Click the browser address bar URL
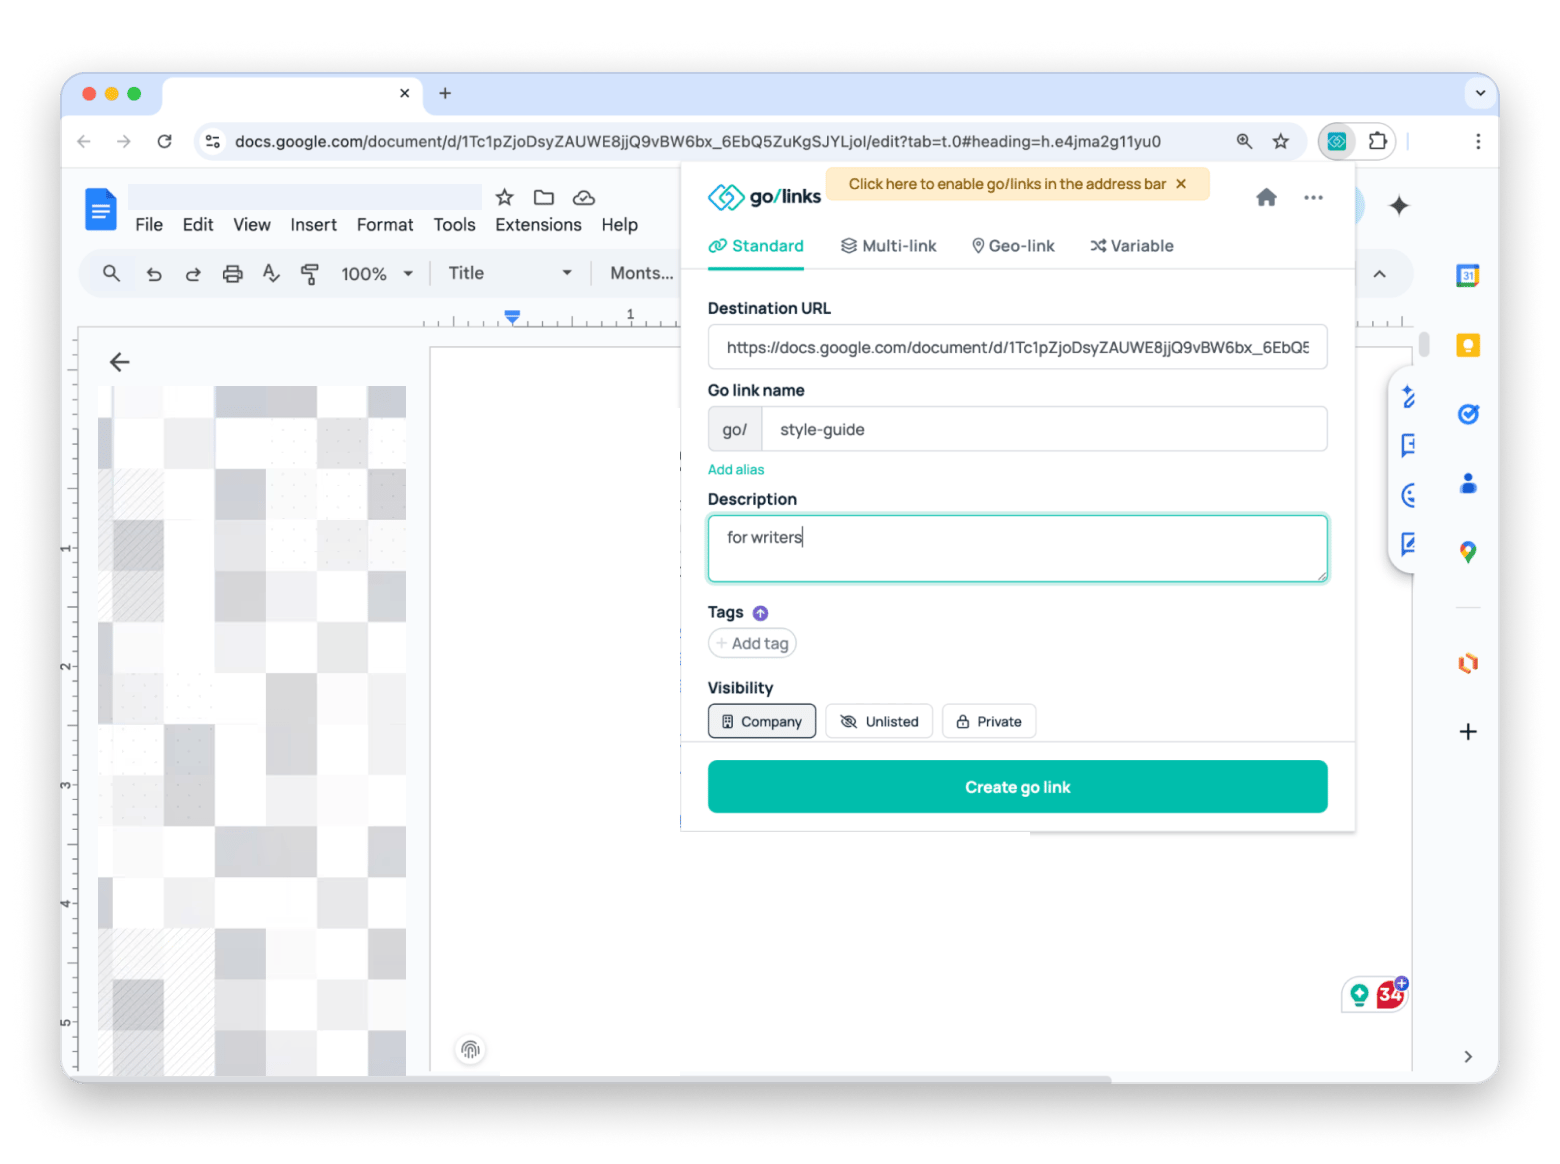The width and height of the screenshot is (1560, 1164). (698, 141)
